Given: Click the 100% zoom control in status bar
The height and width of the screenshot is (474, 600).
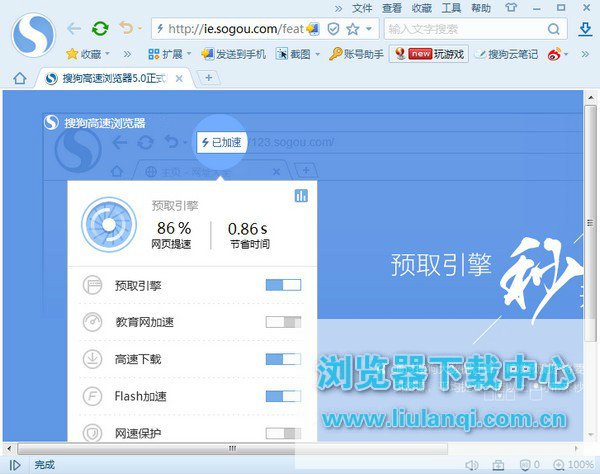Looking at the screenshot, I should (573, 465).
